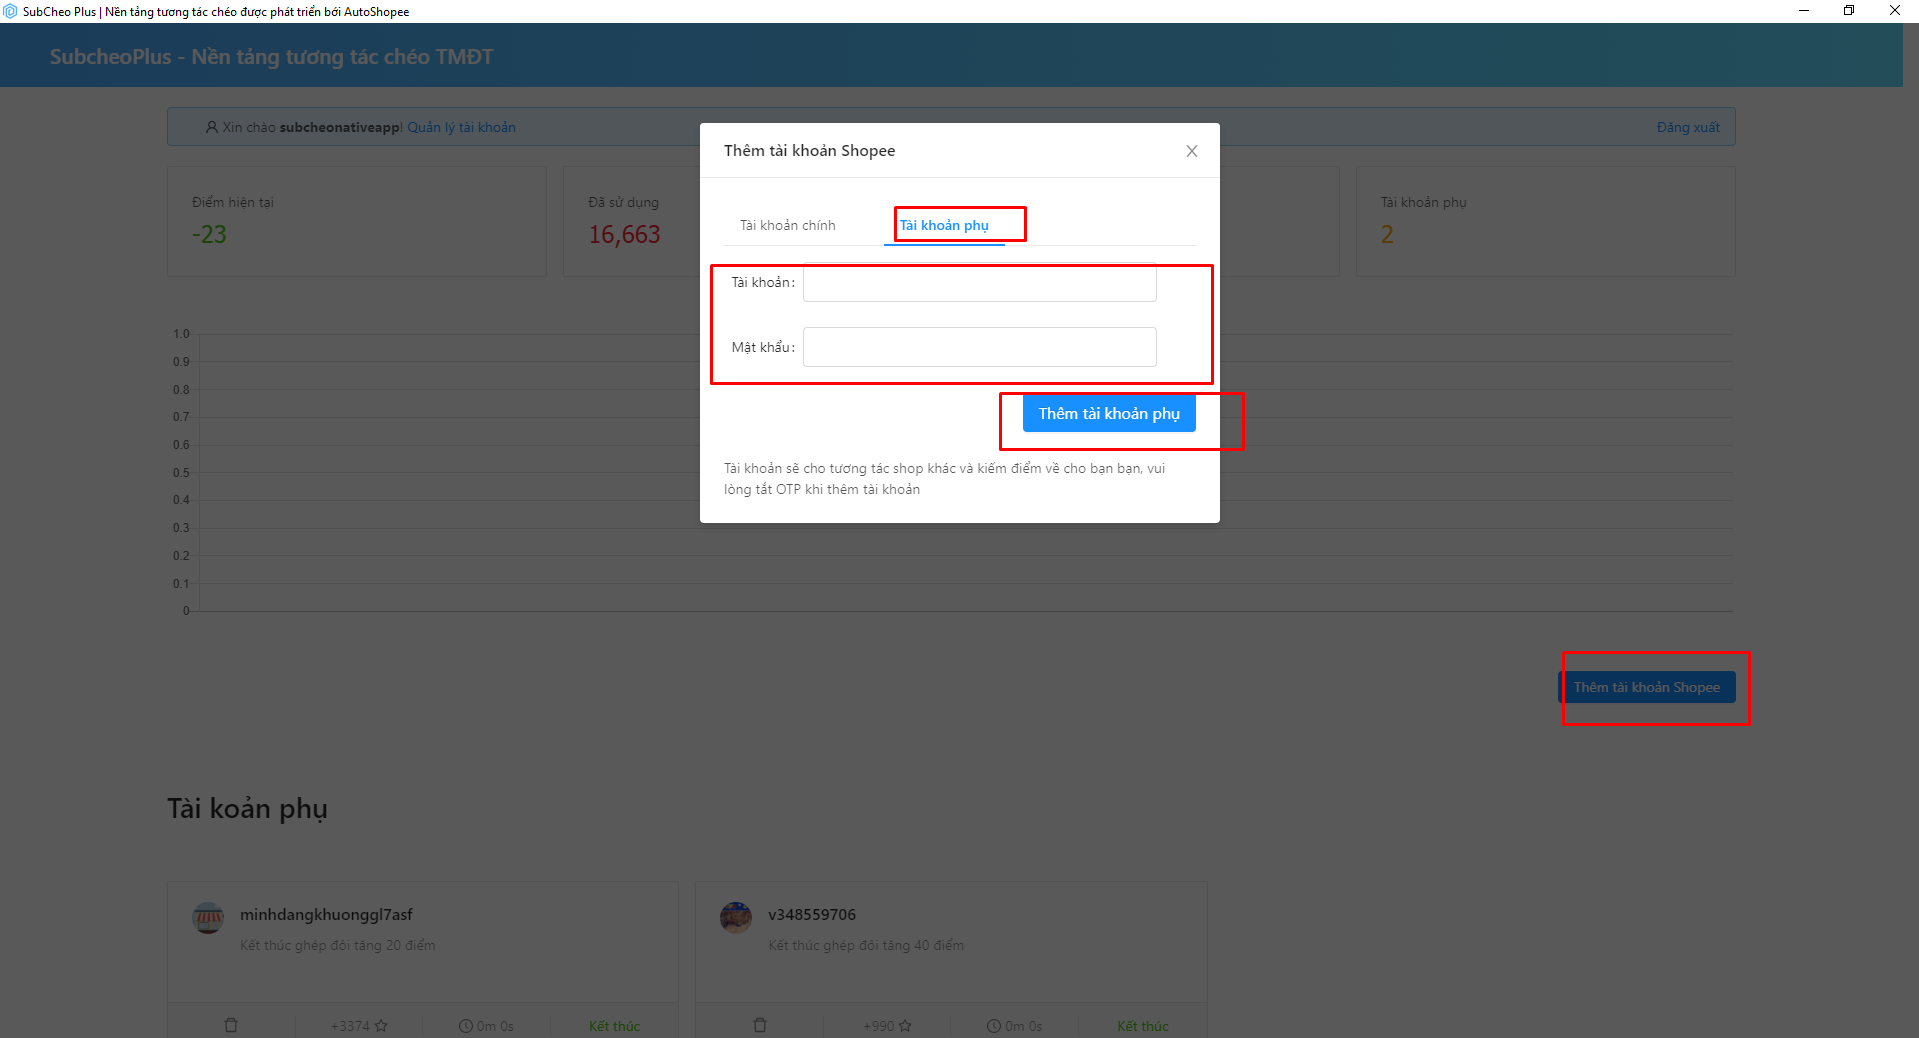Click the star icon next to +3374

[381, 1026]
